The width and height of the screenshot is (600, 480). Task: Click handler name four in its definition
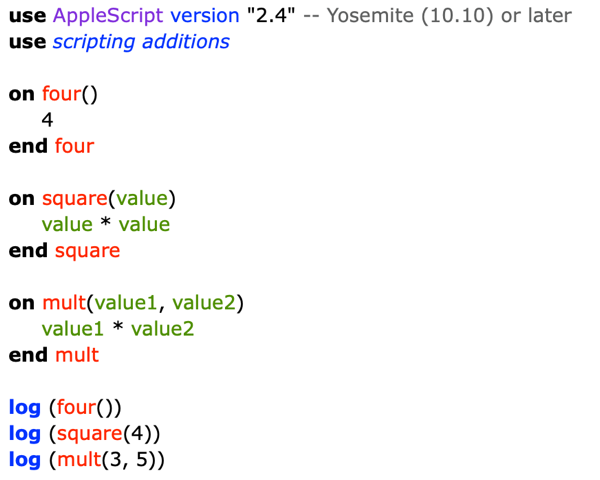point(62,94)
